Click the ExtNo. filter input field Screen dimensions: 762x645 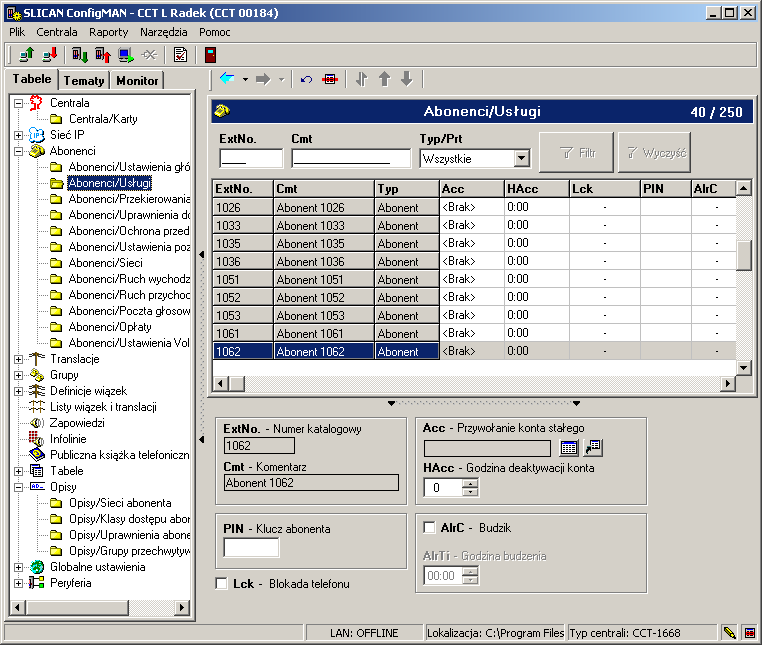coord(251,158)
